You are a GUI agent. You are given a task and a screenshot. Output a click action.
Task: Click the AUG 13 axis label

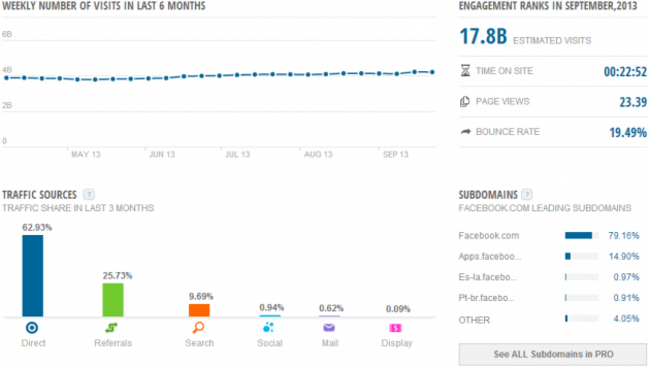click(318, 154)
